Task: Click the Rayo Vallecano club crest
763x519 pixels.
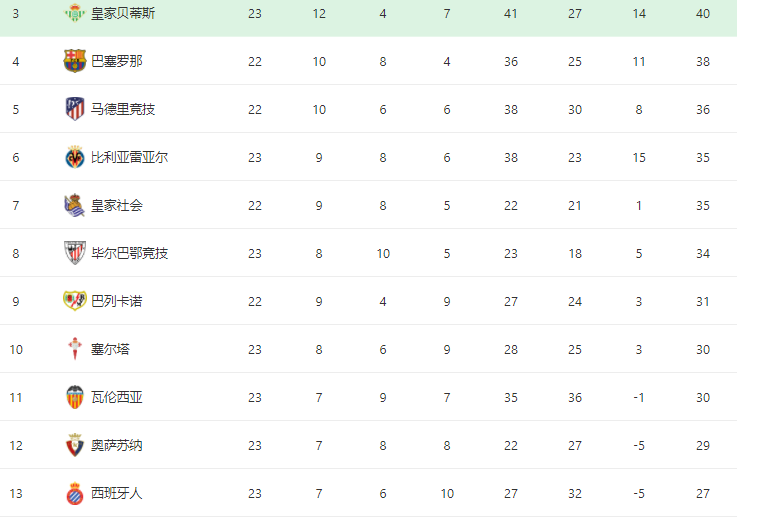Action: [x=75, y=301]
